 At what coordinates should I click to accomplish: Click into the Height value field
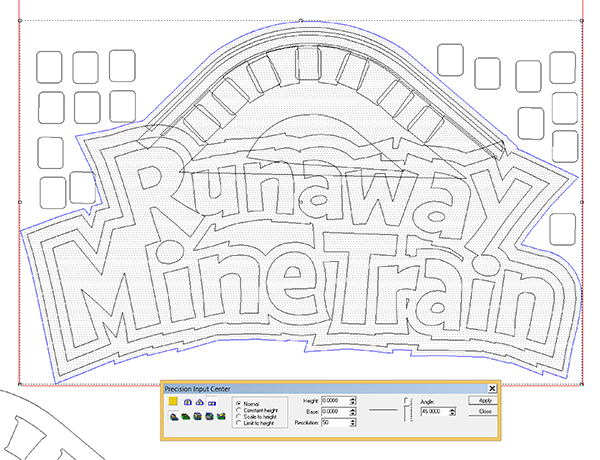click(x=335, y=401)
